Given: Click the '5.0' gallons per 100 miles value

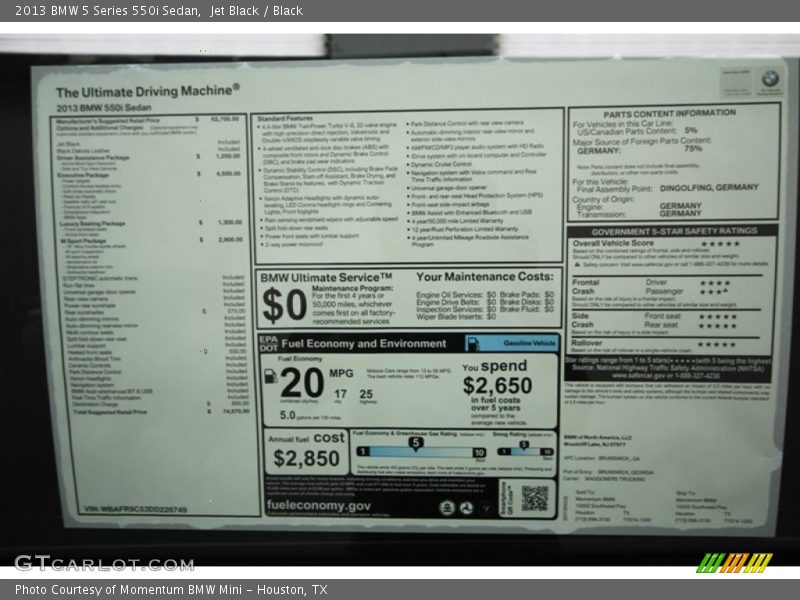Looking at the screenshot, I should 287,415.
